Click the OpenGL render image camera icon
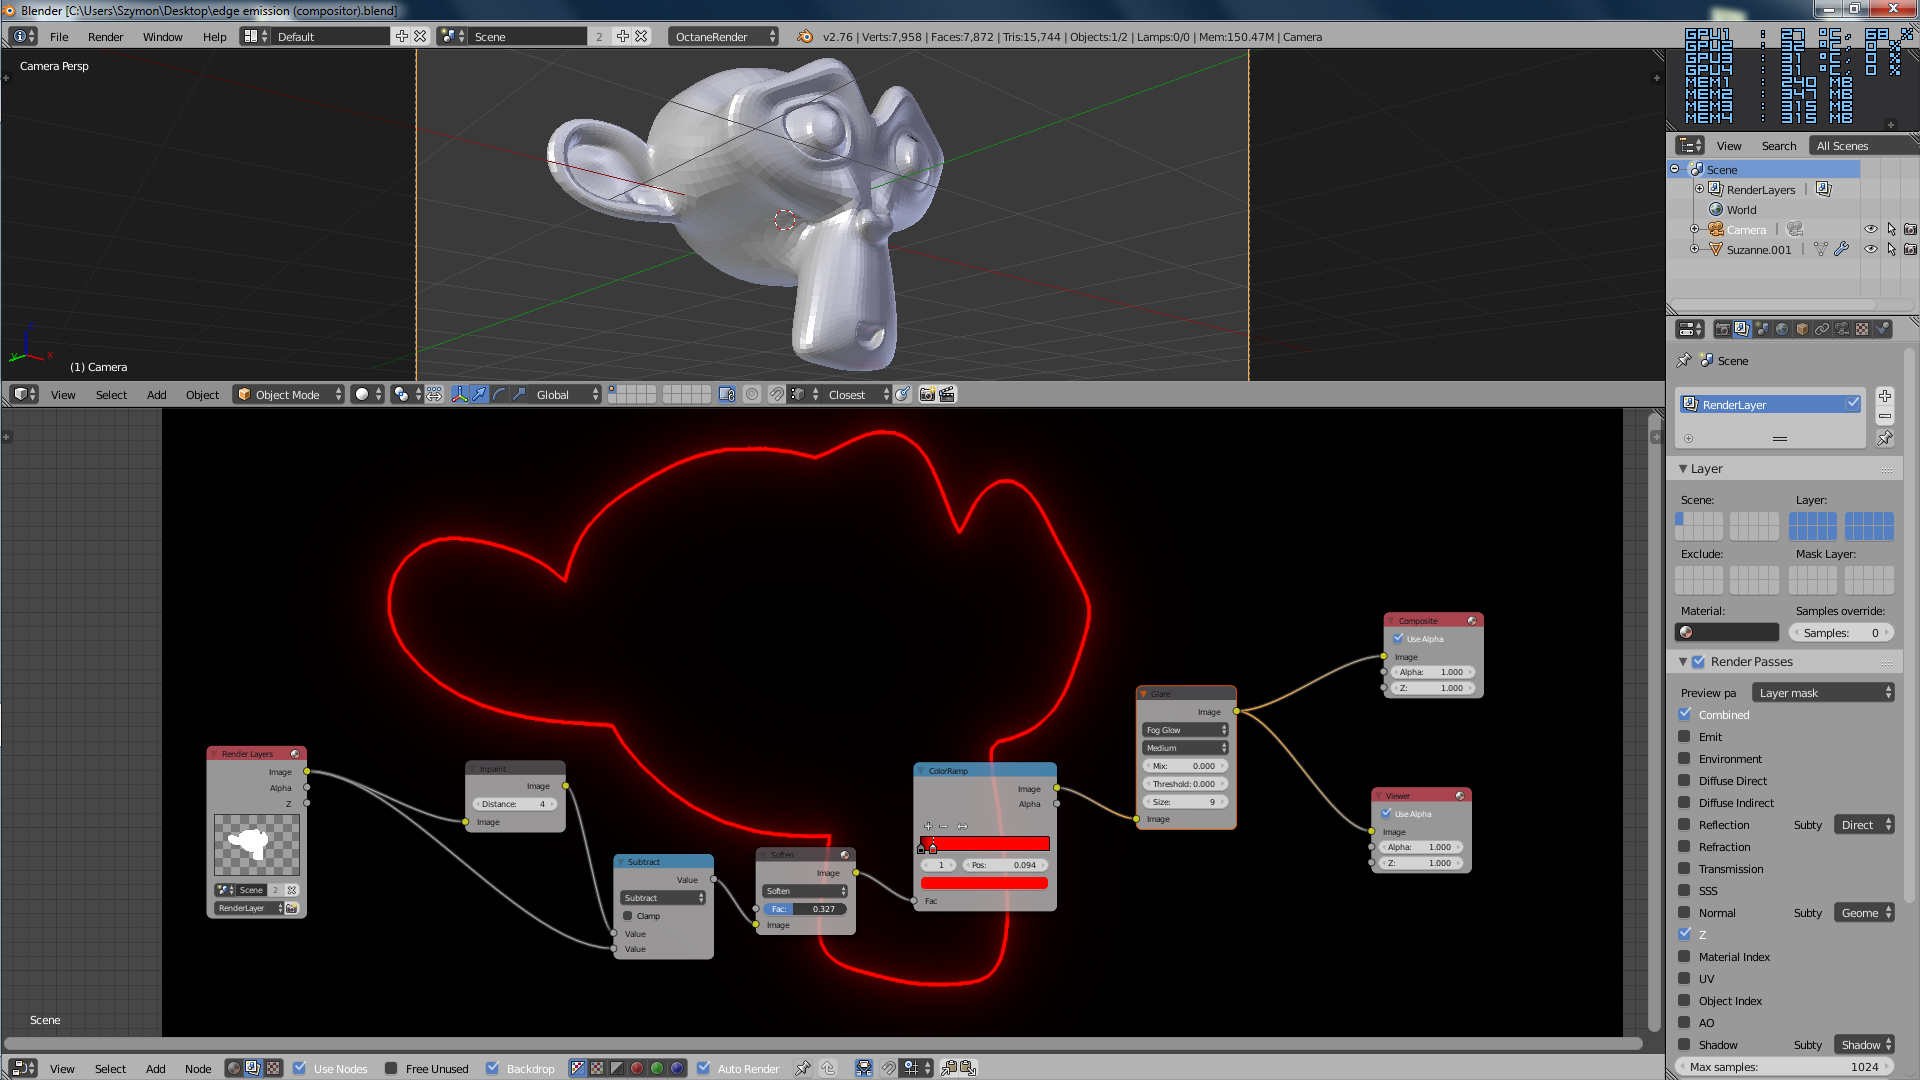This screenshot has height=1080, width=1920. tap(927, 395)
